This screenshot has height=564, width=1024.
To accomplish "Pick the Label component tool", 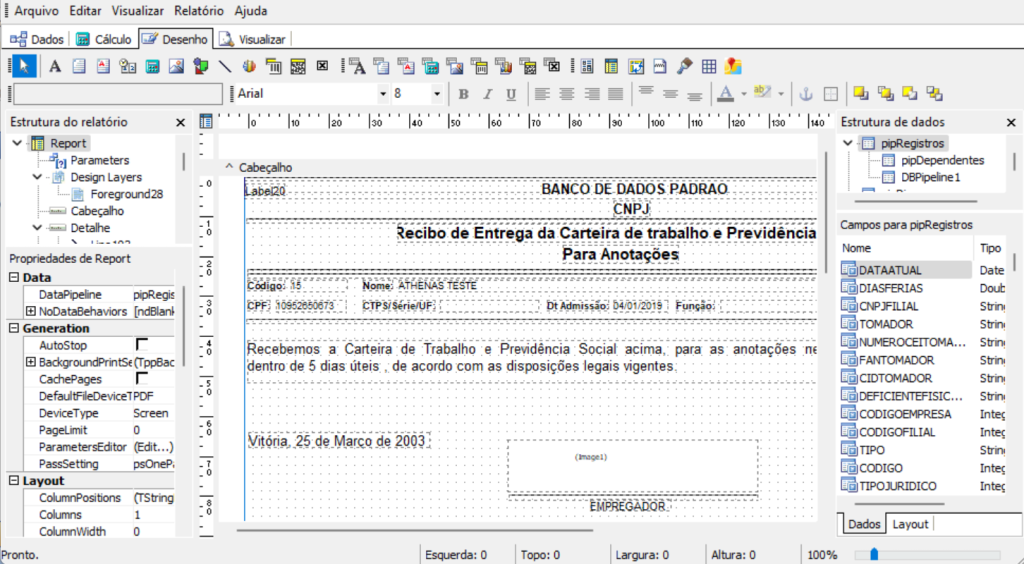I will [55, 66].
